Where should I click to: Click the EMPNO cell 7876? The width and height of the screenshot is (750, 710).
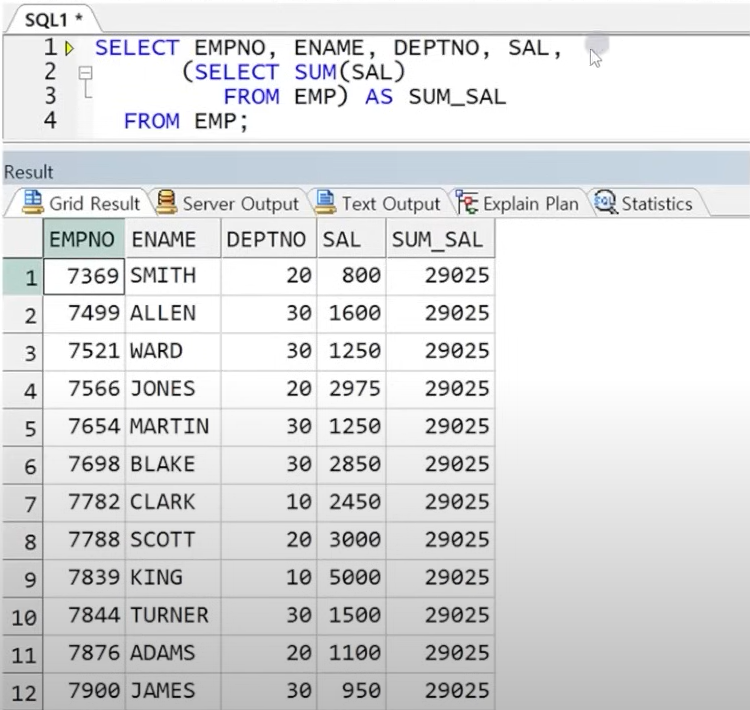(x=84, y=654)
